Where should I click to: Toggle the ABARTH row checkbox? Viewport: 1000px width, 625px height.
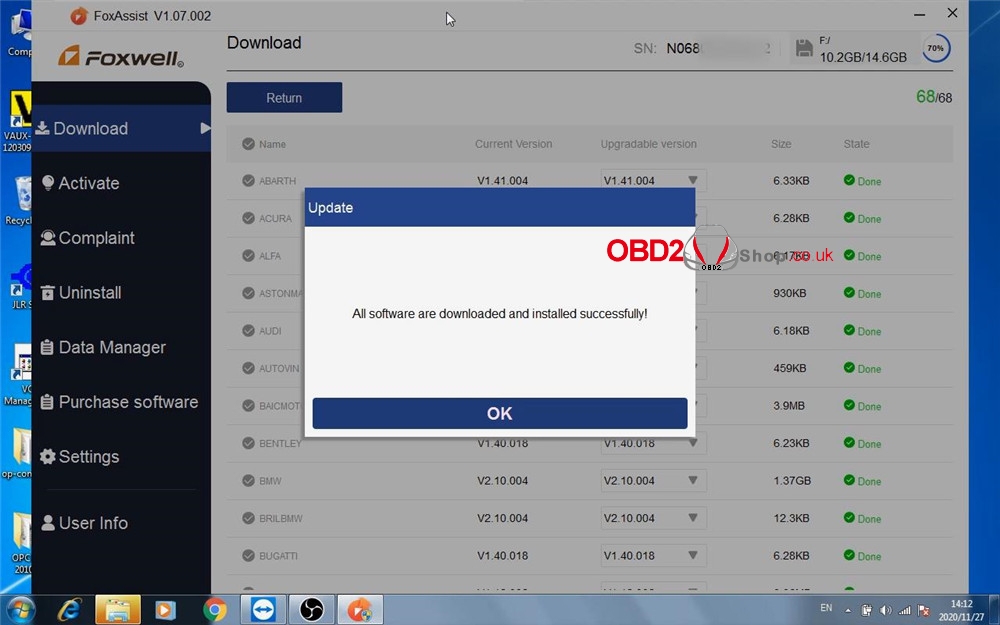click(x=248, y=181)
